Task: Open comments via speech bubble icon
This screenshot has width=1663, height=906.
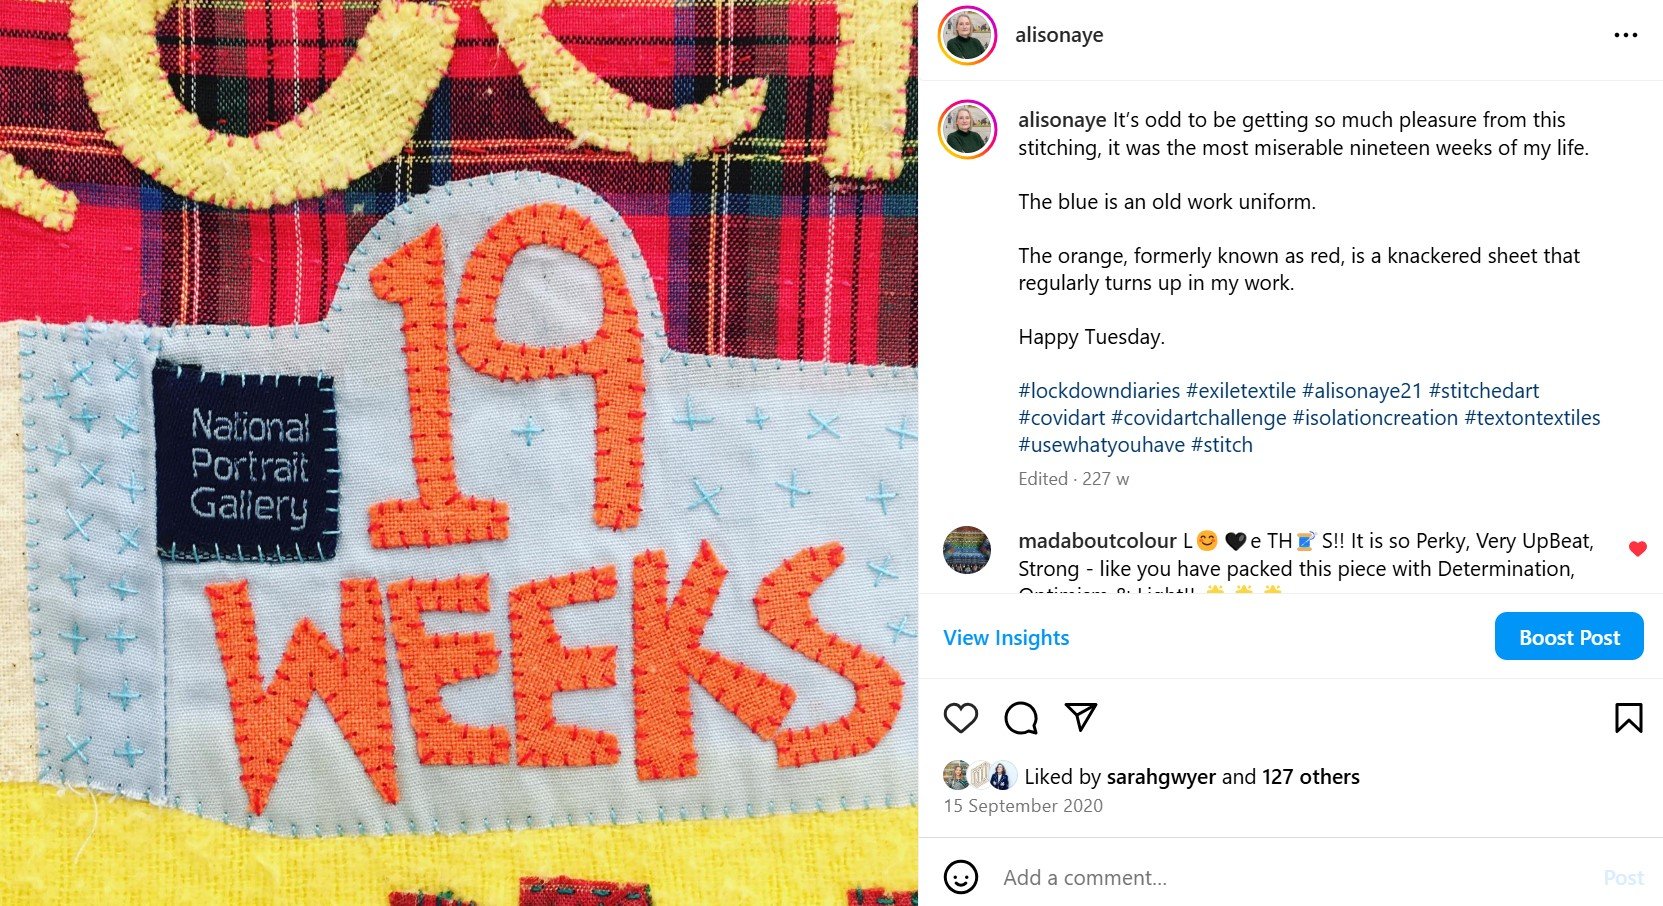Action: coord(1021,718)
